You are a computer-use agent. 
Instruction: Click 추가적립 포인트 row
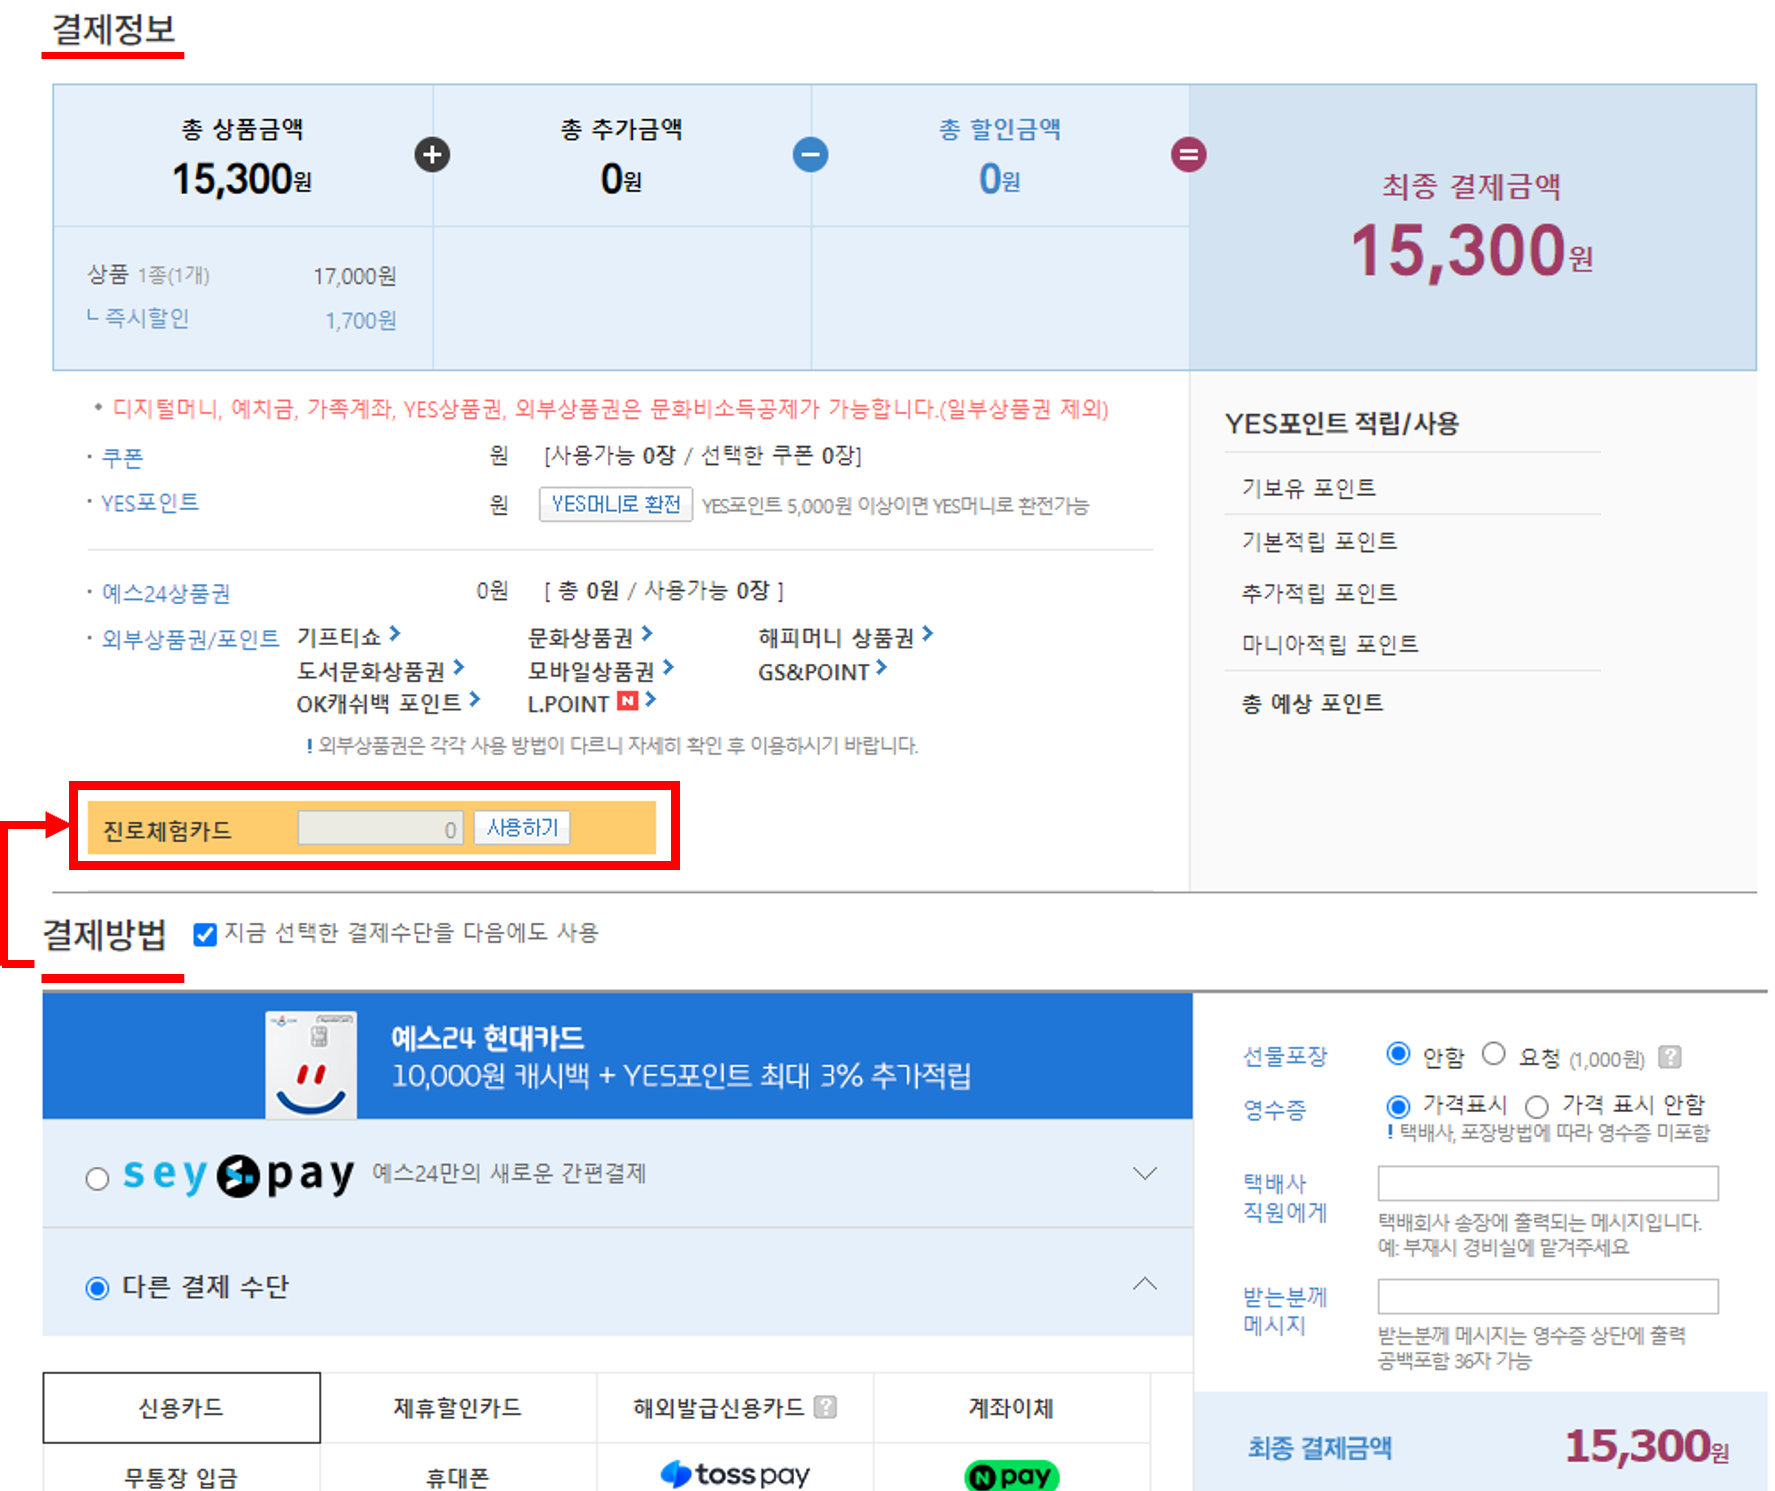pyautogui.click(x=1412, y=593)
